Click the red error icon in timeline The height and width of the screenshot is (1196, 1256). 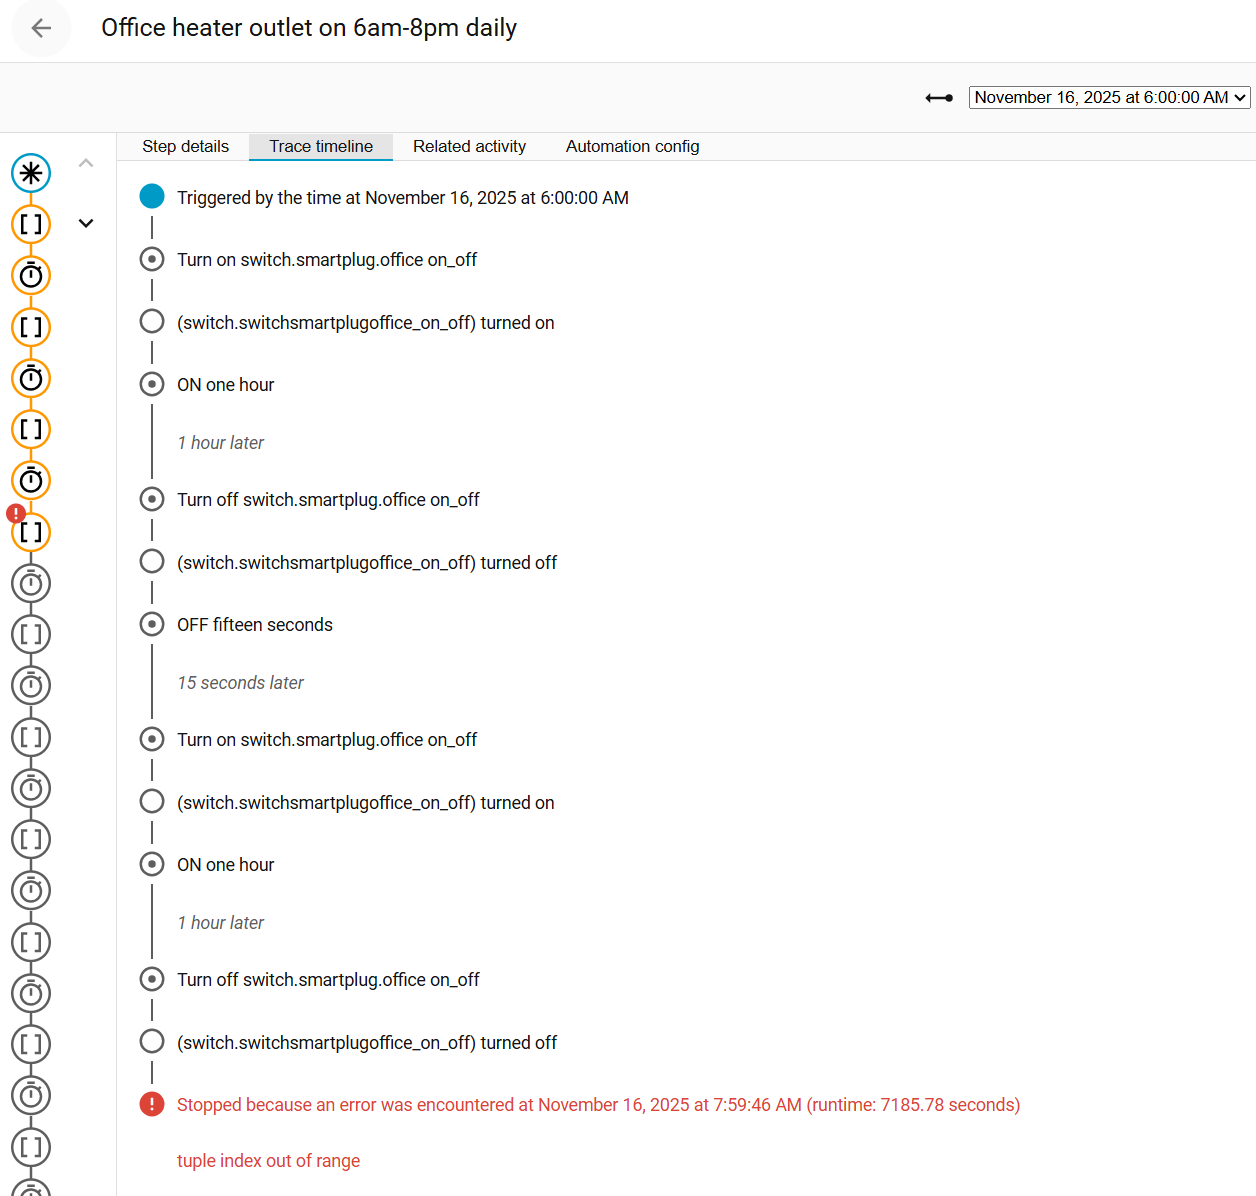pos(152,1104)
